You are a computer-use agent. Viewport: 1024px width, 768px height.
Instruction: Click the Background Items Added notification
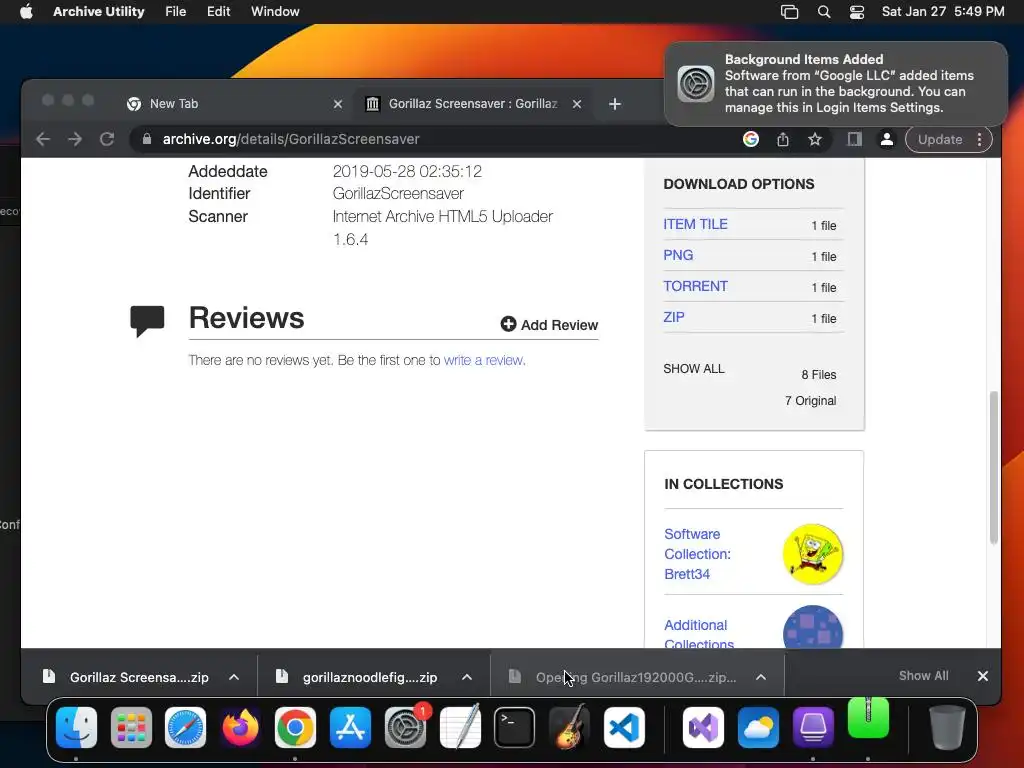tap(836, 84)
